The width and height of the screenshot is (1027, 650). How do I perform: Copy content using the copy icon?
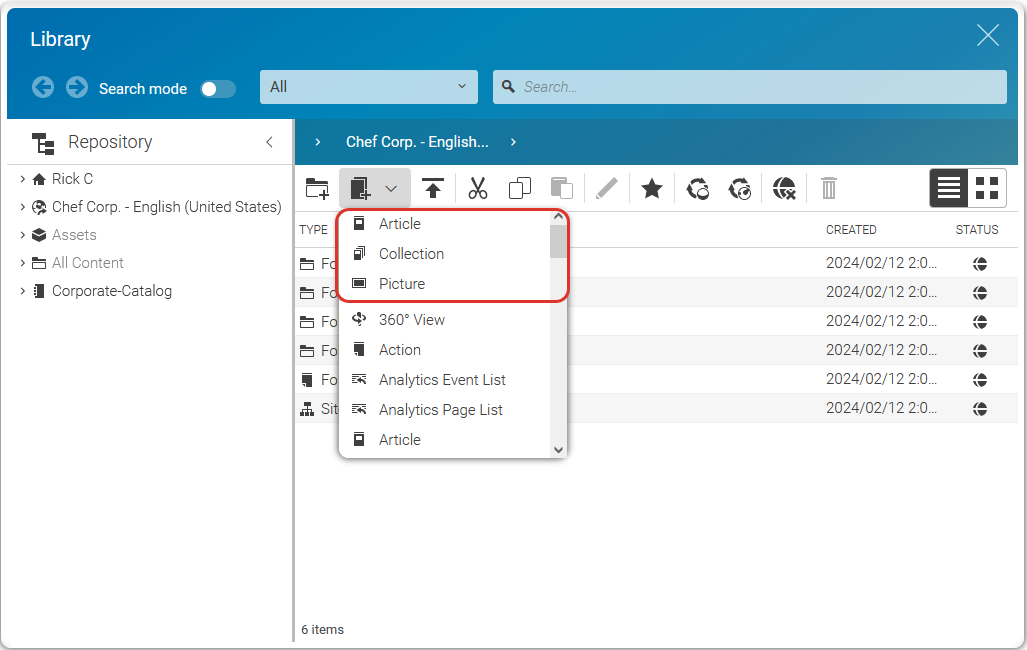coord(519,188)
